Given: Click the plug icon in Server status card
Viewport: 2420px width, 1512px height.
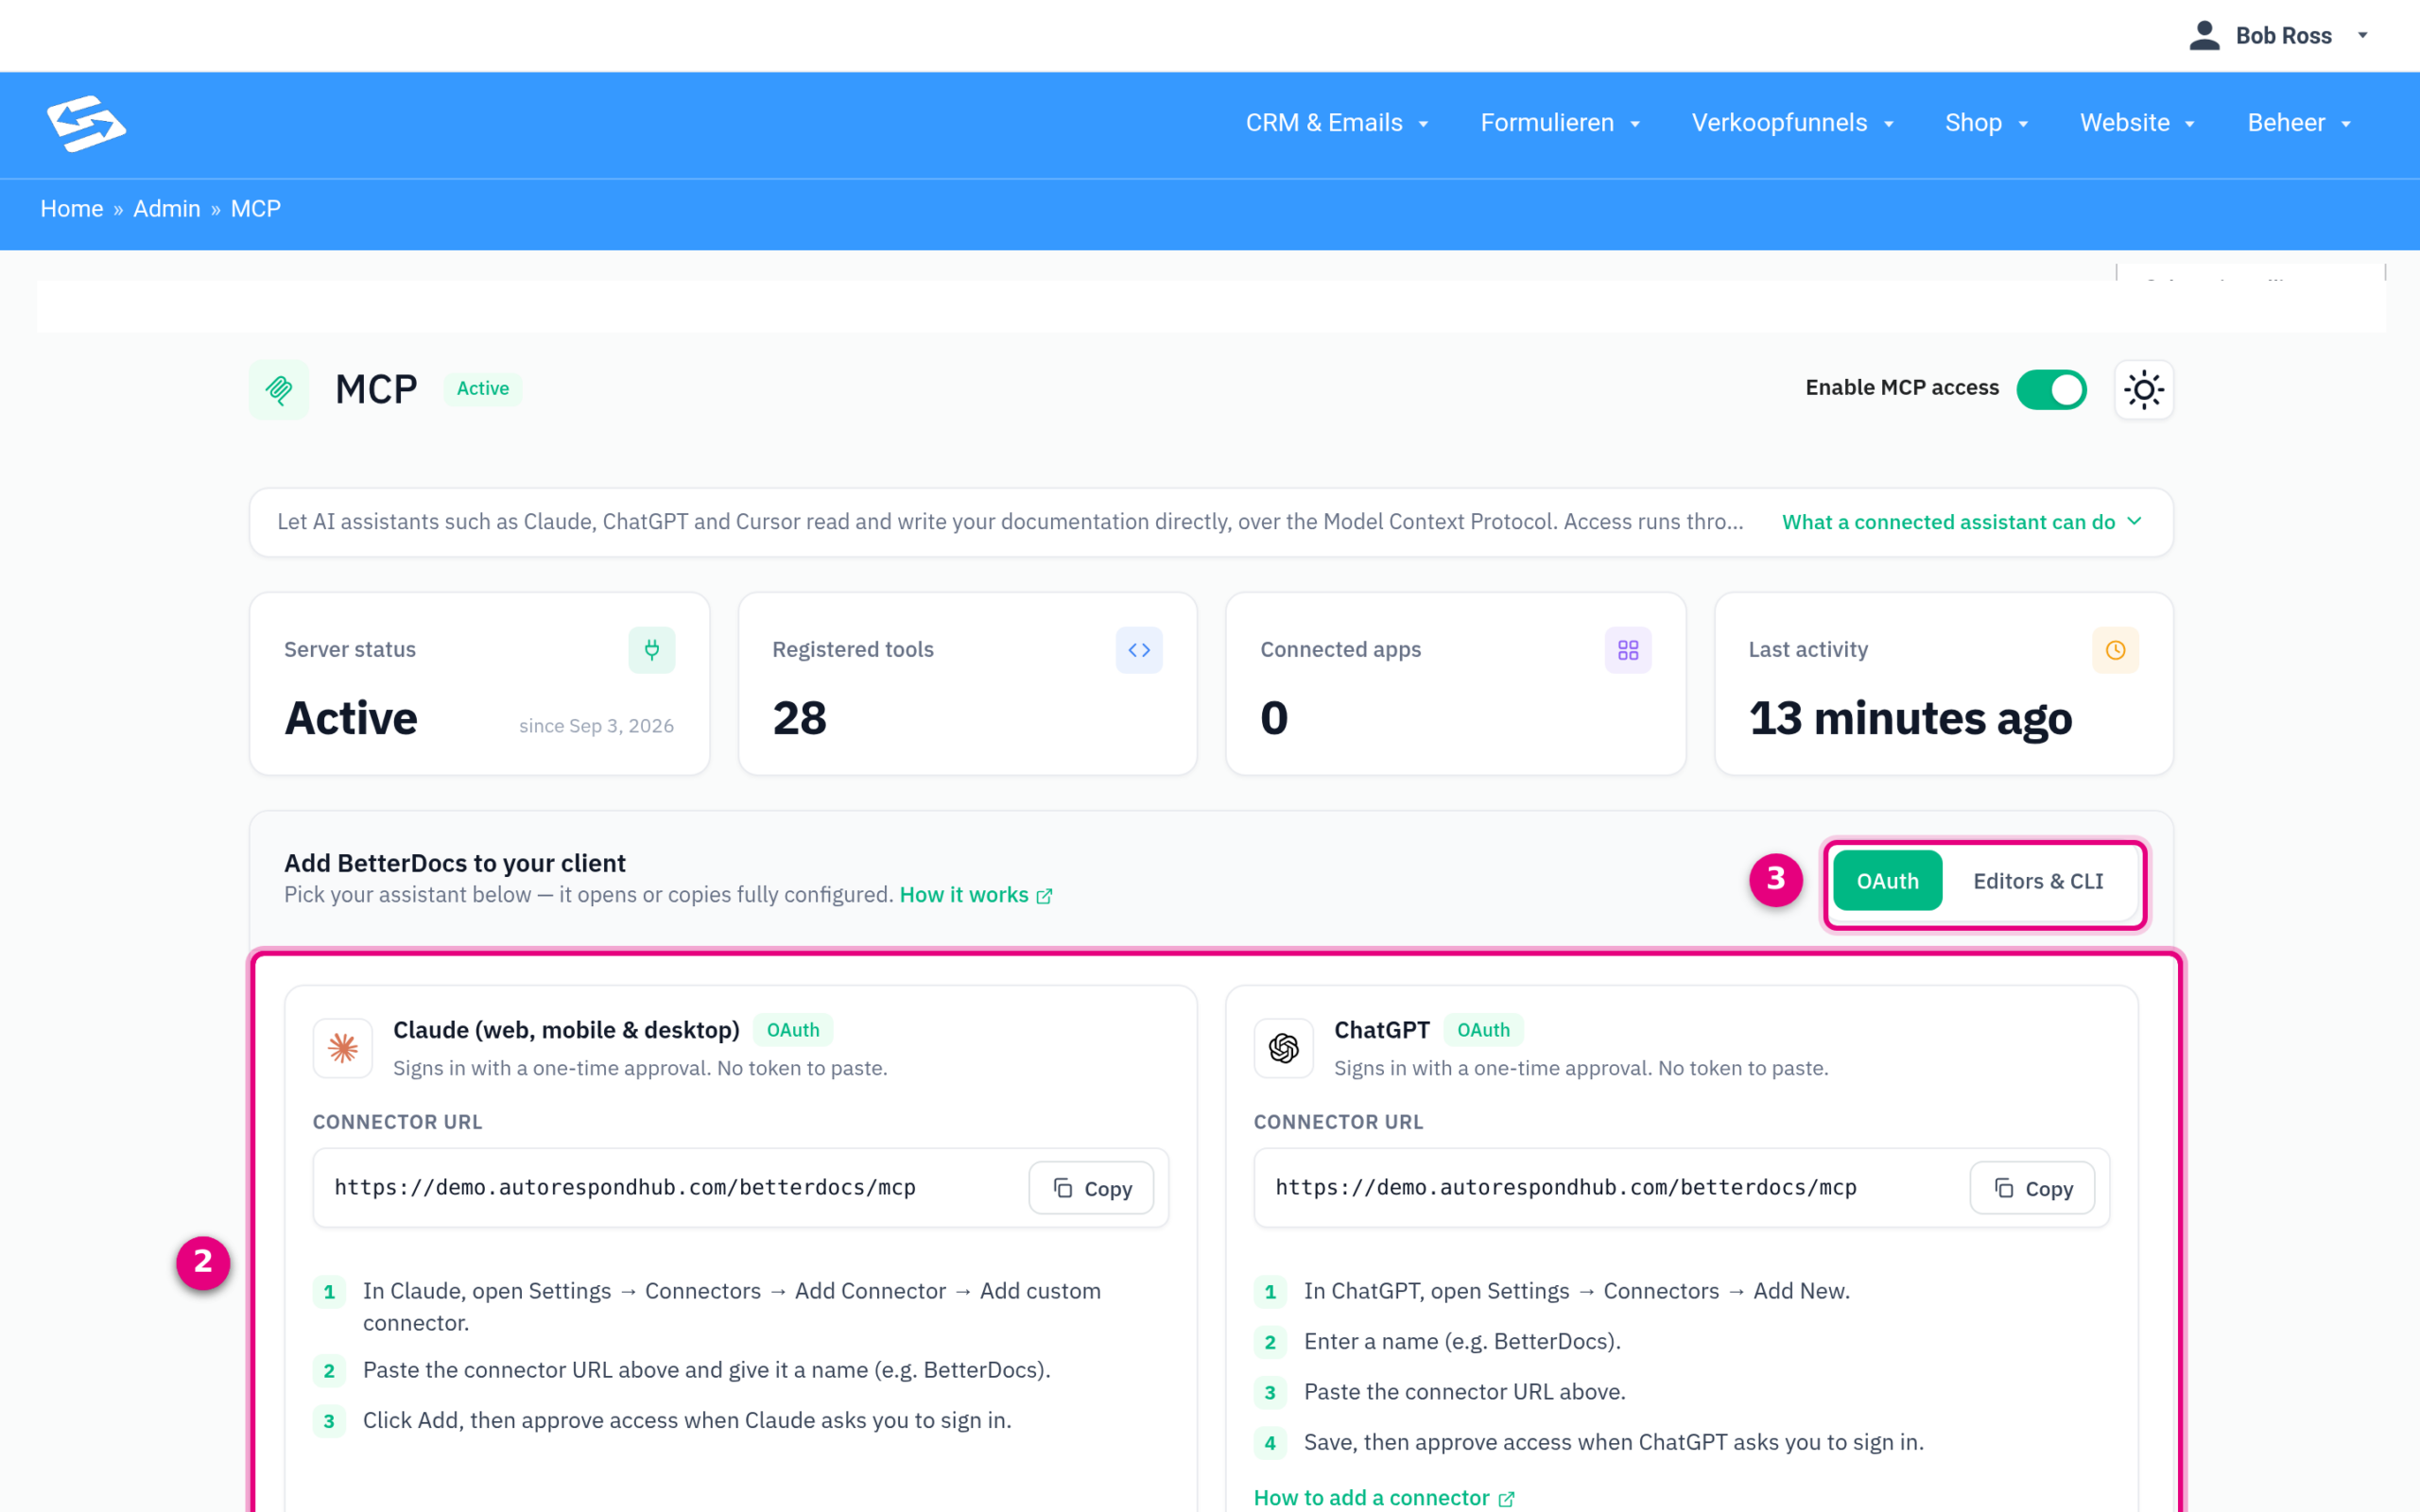Looking at the screenshot, I should tap(652, 650).
